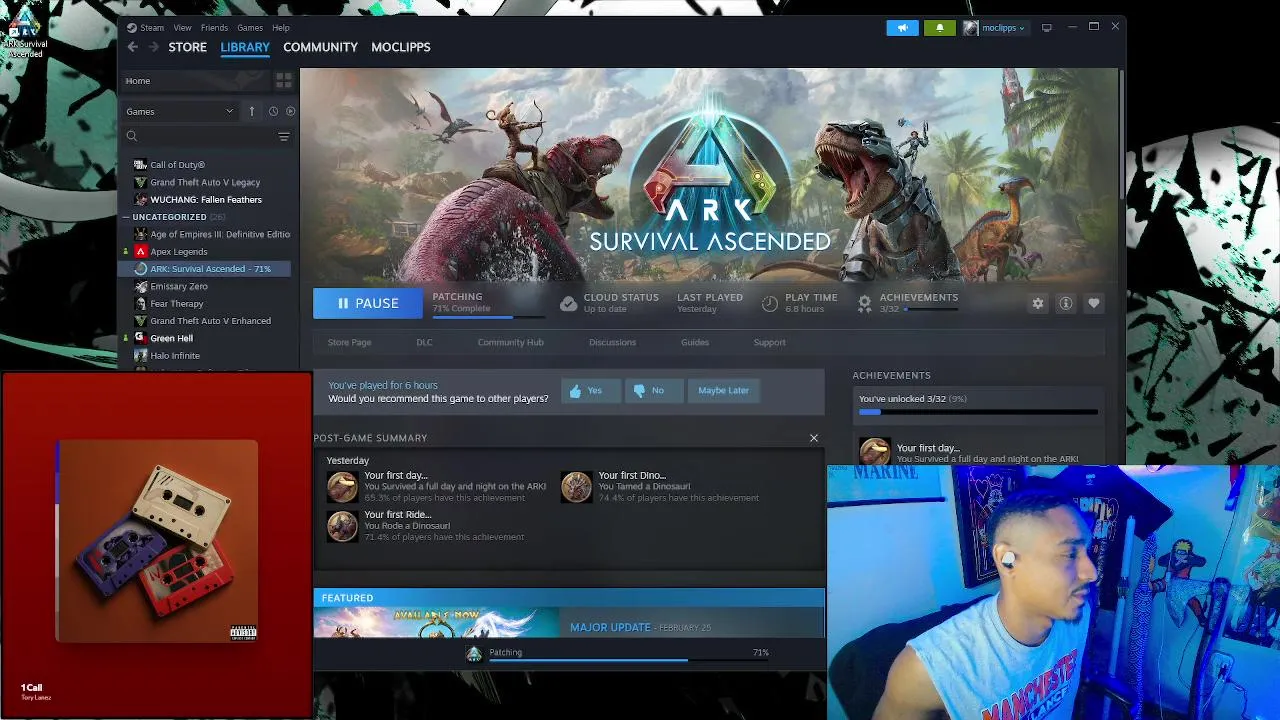Open the Steam menu
The height and width of the screenshot is (720, 1280).
pos(152,28)
